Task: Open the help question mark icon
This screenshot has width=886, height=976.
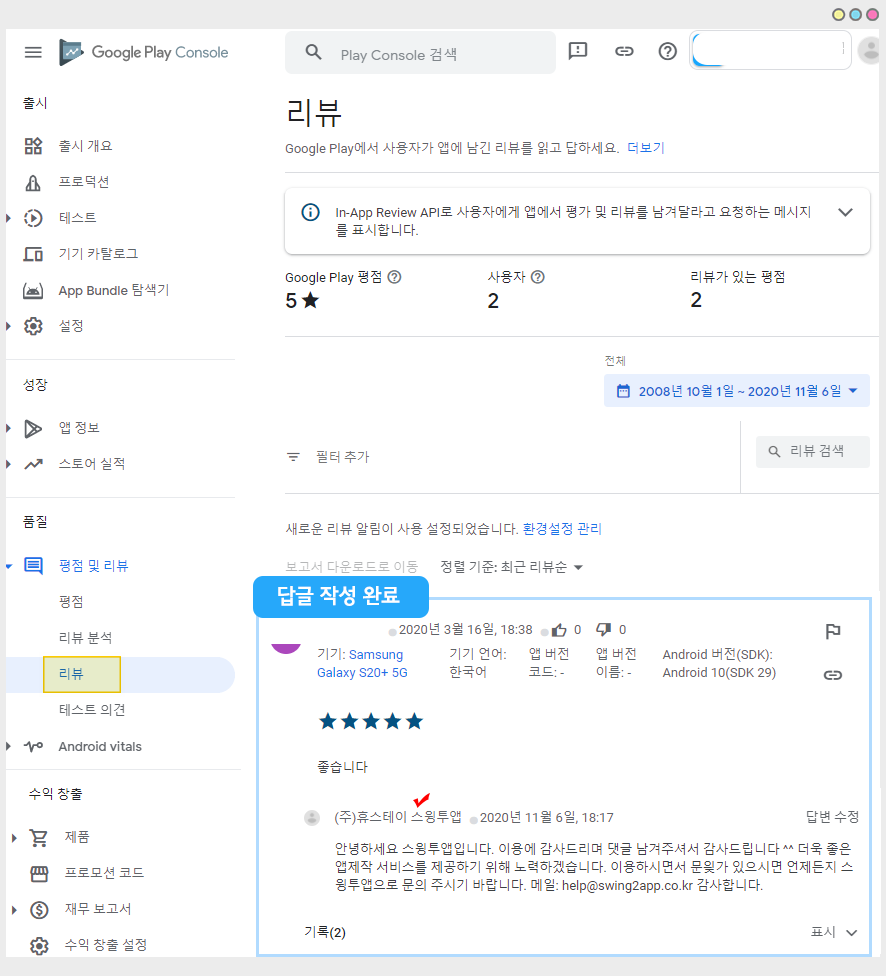Action: pos(668,52)
